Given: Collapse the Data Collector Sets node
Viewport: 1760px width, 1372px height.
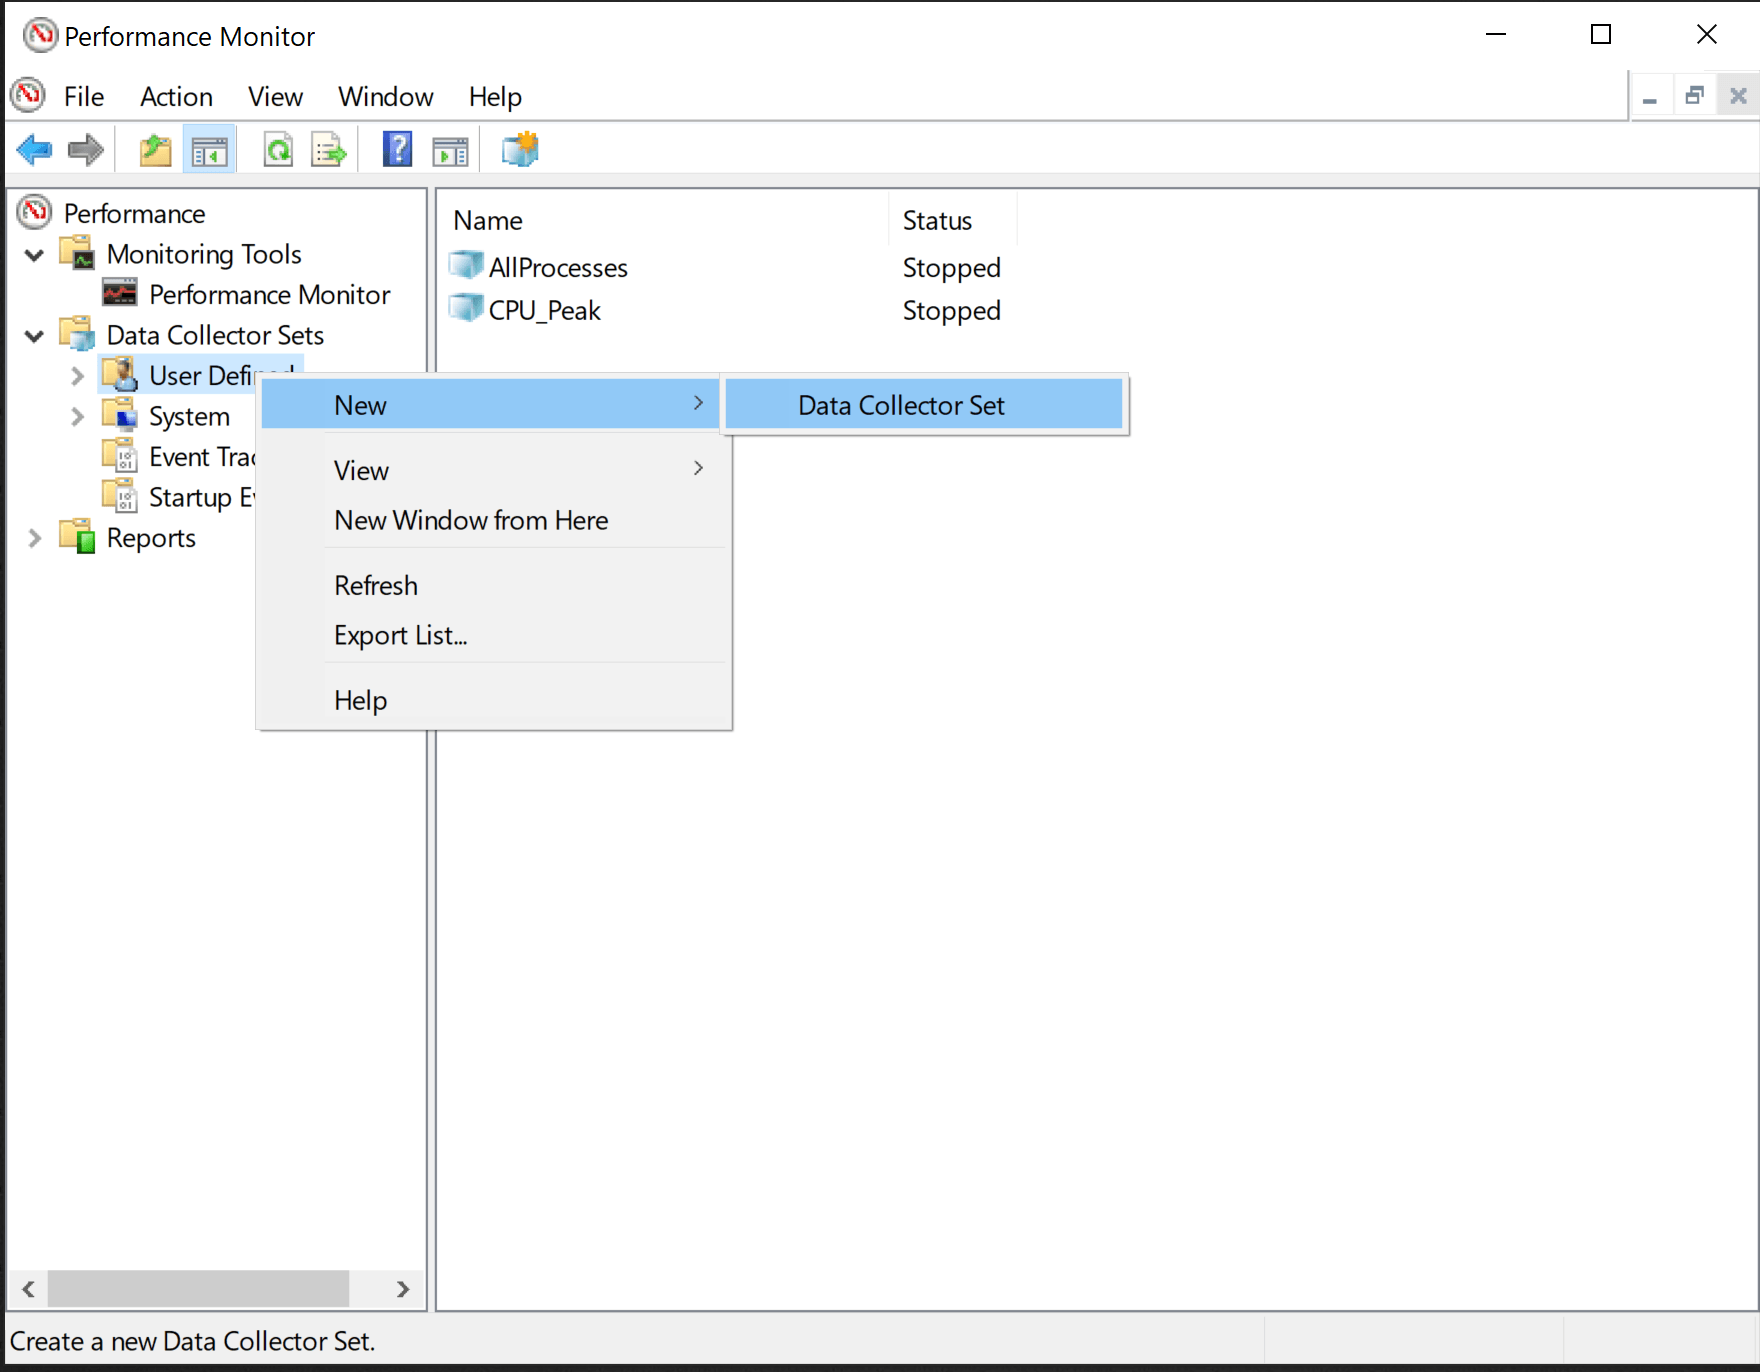Looking at the screenshot, I should point(35,336).
